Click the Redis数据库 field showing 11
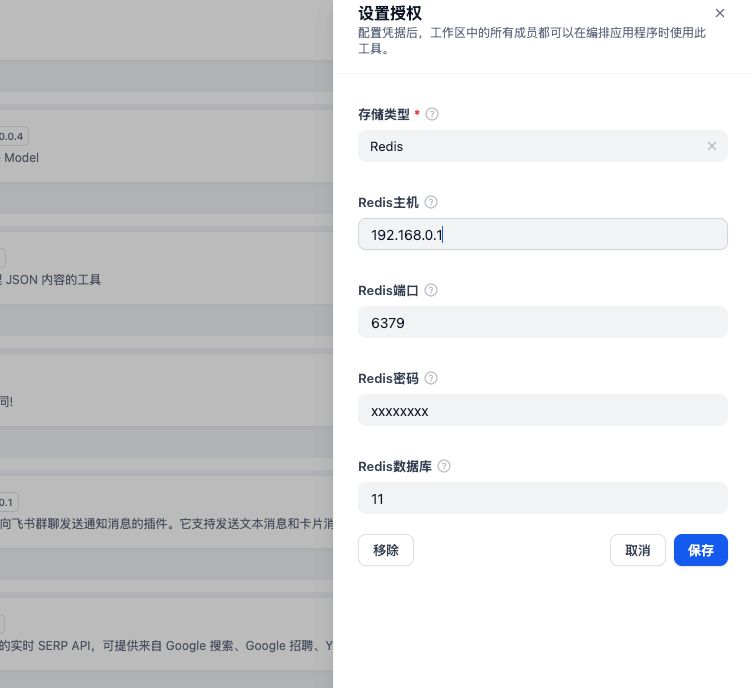The width and height of the screenshot is (752, 688). 542,498
